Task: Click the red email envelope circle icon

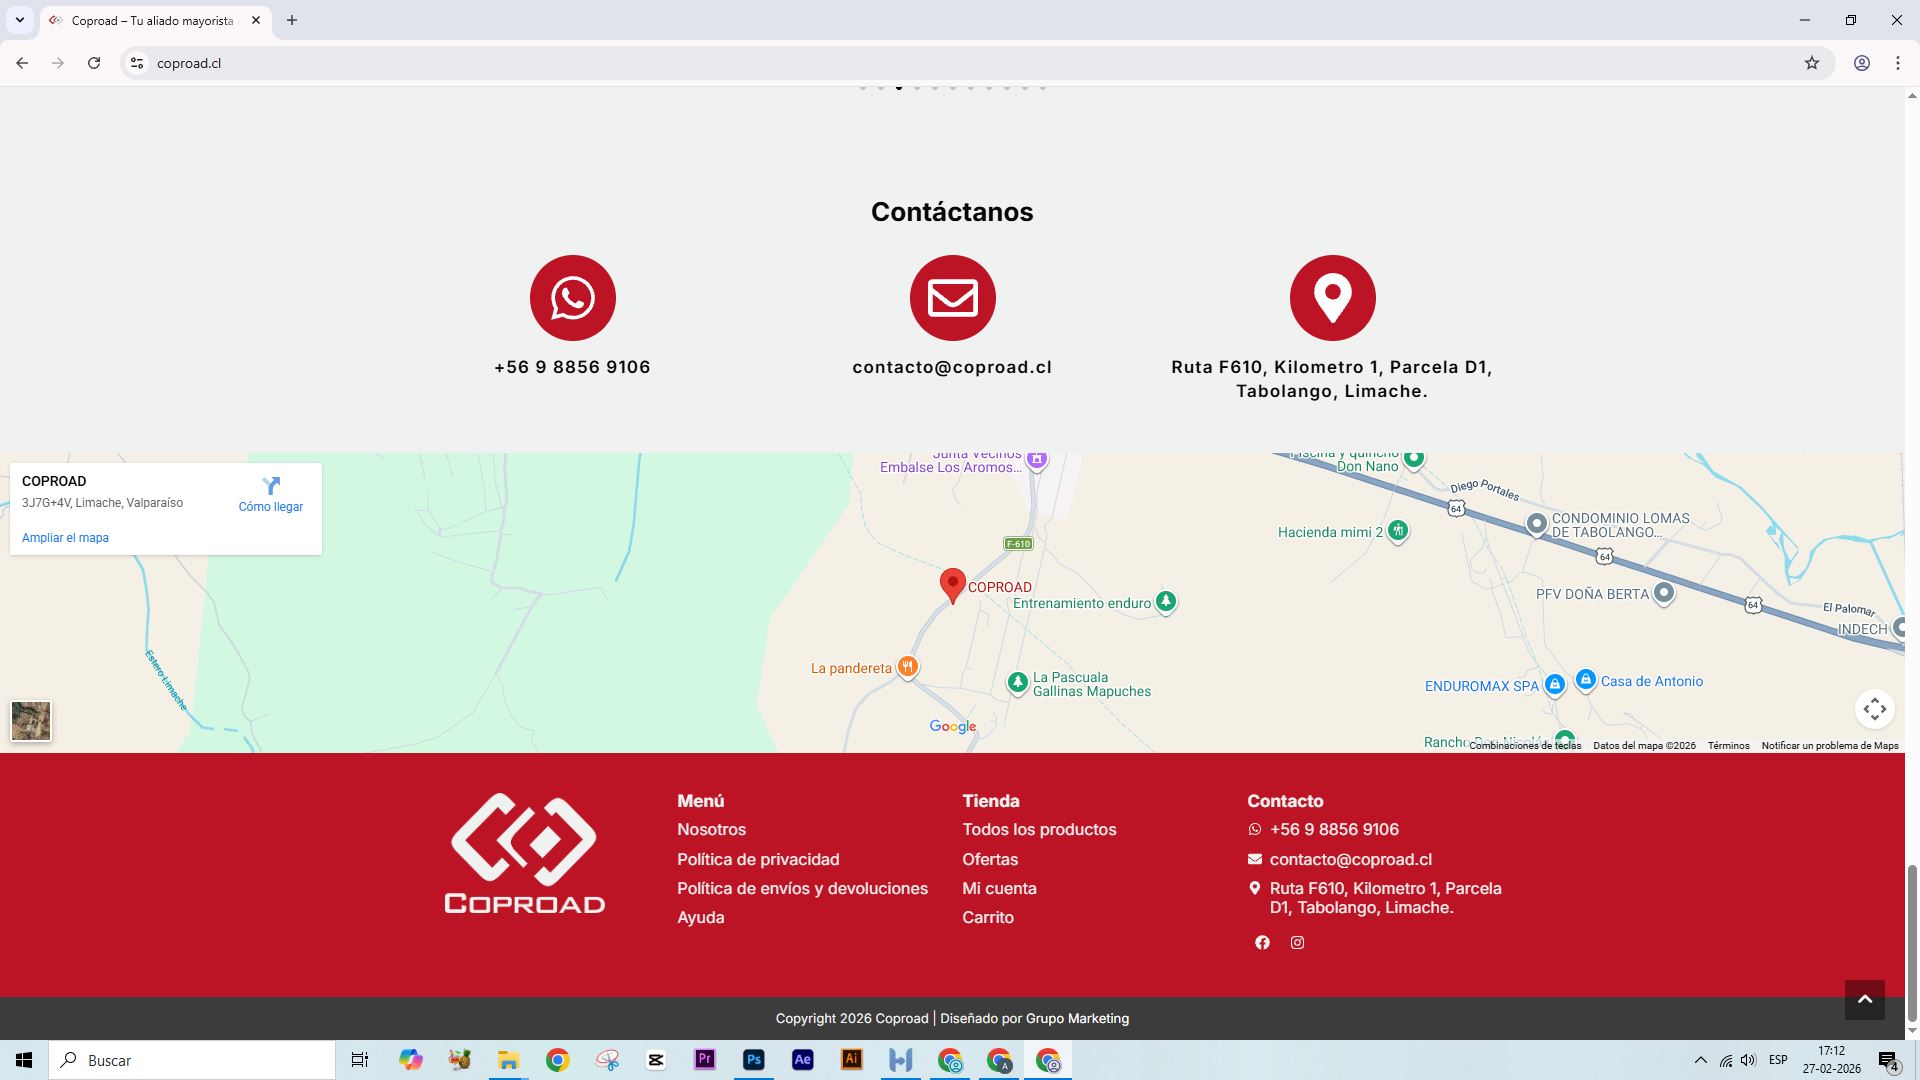Action: pyautogui.click(x=952, y=298)
